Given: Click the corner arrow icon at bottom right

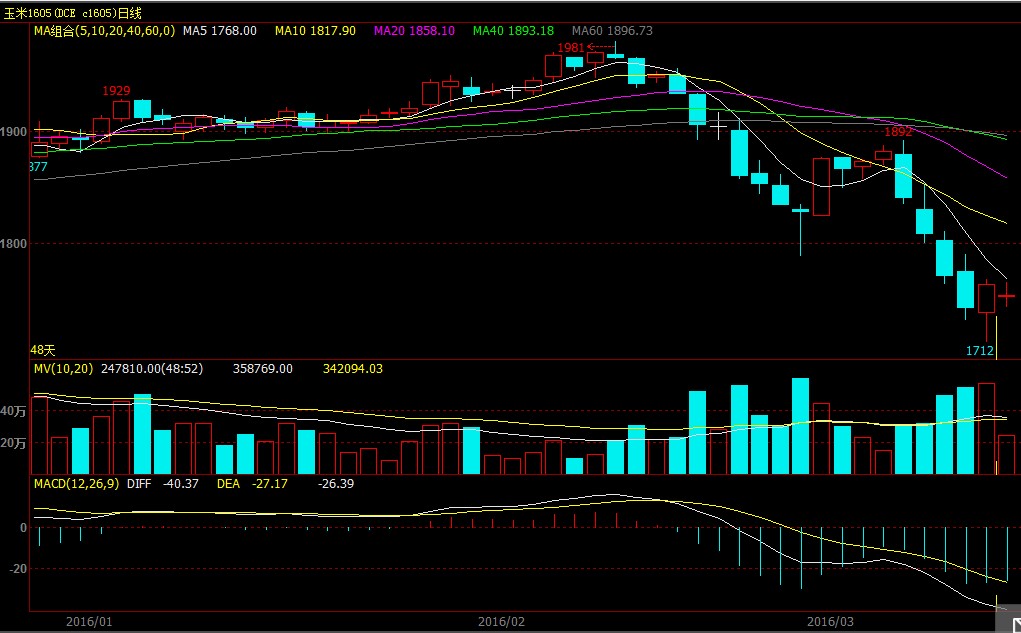Looking at the screenshot, I should click(1010, 623).
